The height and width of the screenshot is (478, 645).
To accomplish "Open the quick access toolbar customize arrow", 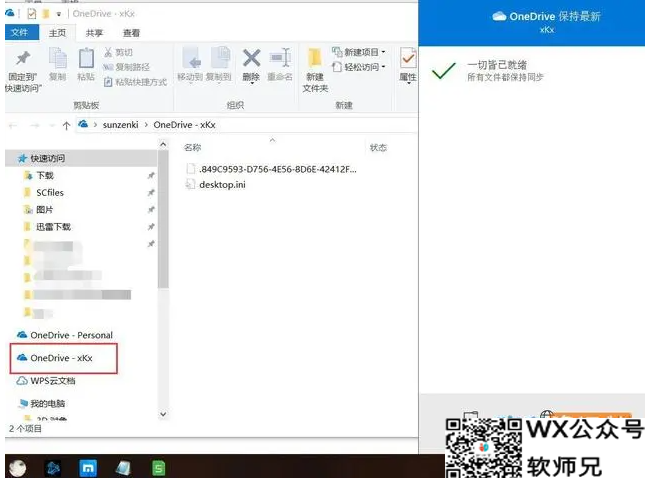I will [x=59, y=14].
